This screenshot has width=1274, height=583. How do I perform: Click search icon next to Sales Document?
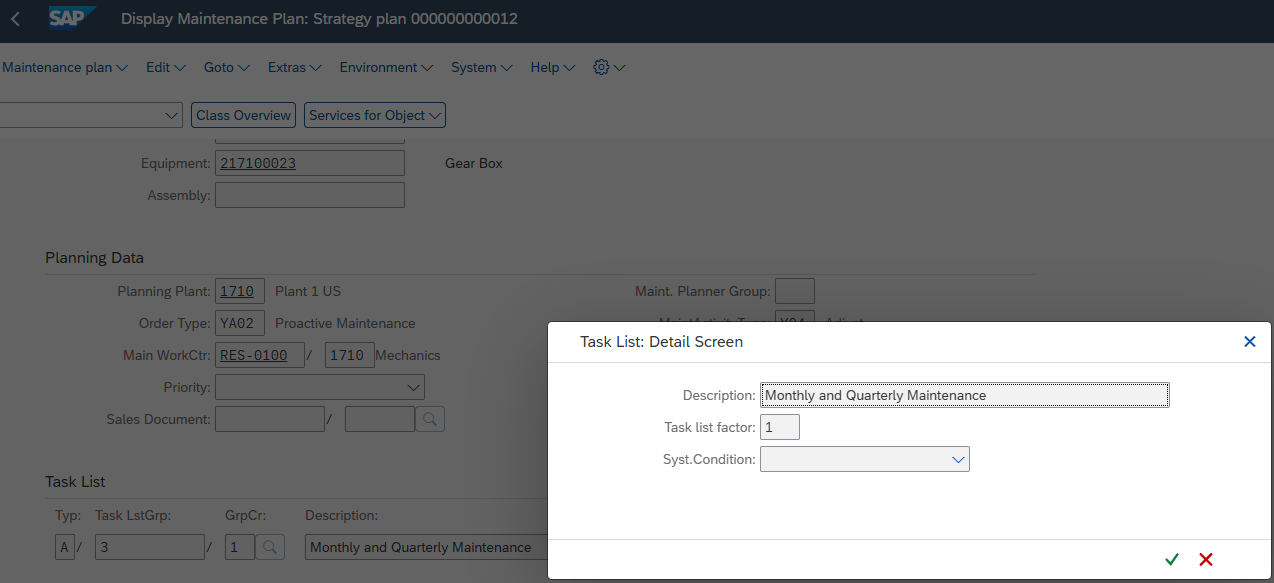click(430, 419)
